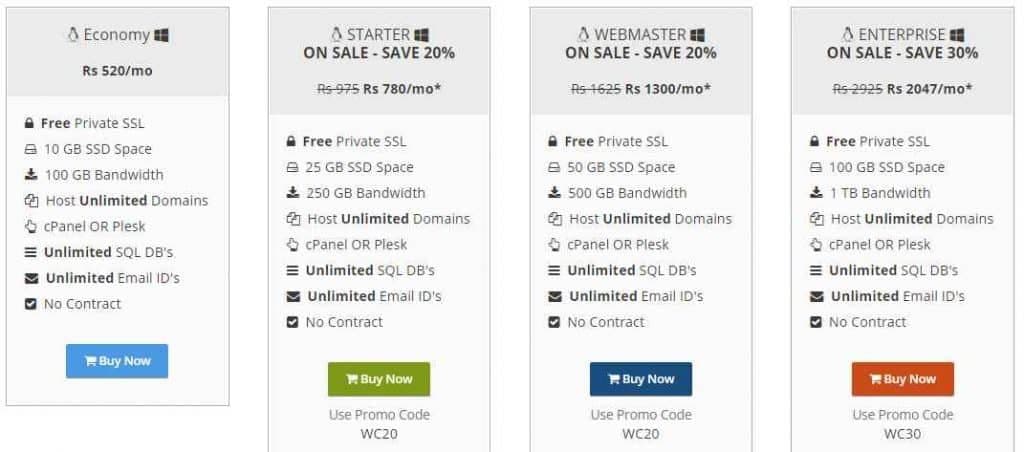Click the Rs 780/mo STARTER price
Image resolution: width=1024 pixels, height=452 pixels.
coord(402,89)
